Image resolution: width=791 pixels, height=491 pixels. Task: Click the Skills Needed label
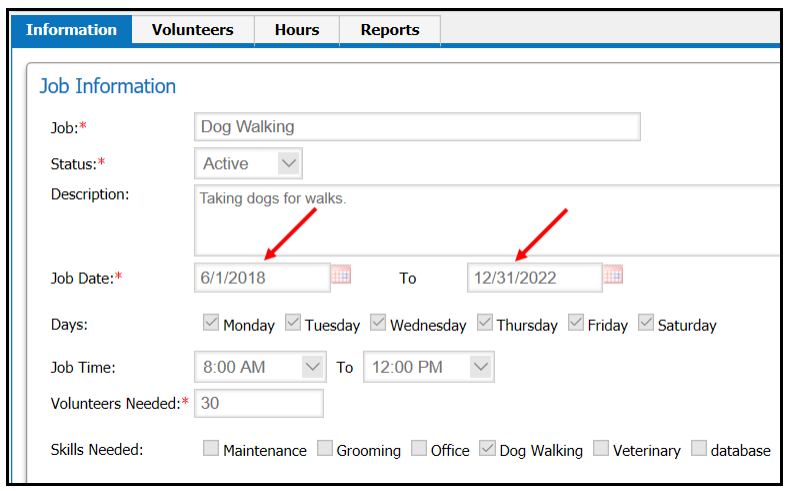pyautogui.click(x=97, y=450)
